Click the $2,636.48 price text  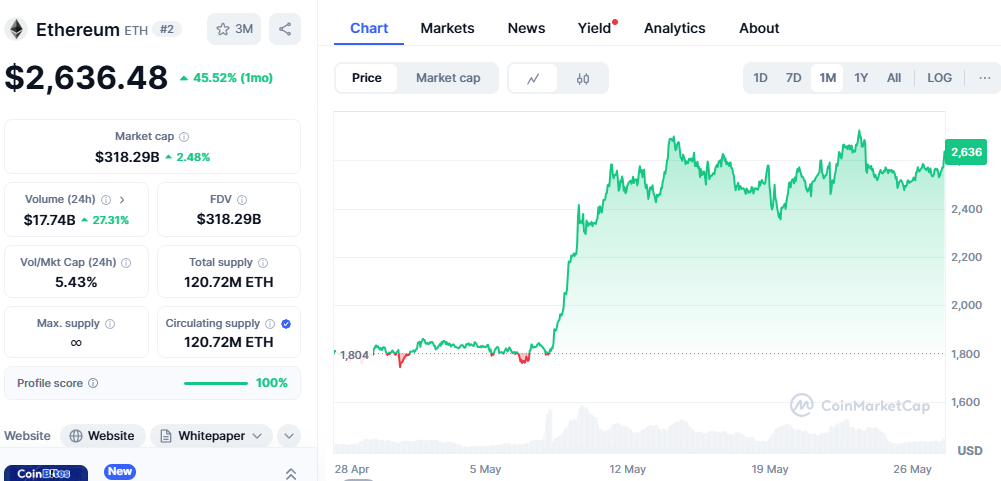click(86, 78)
